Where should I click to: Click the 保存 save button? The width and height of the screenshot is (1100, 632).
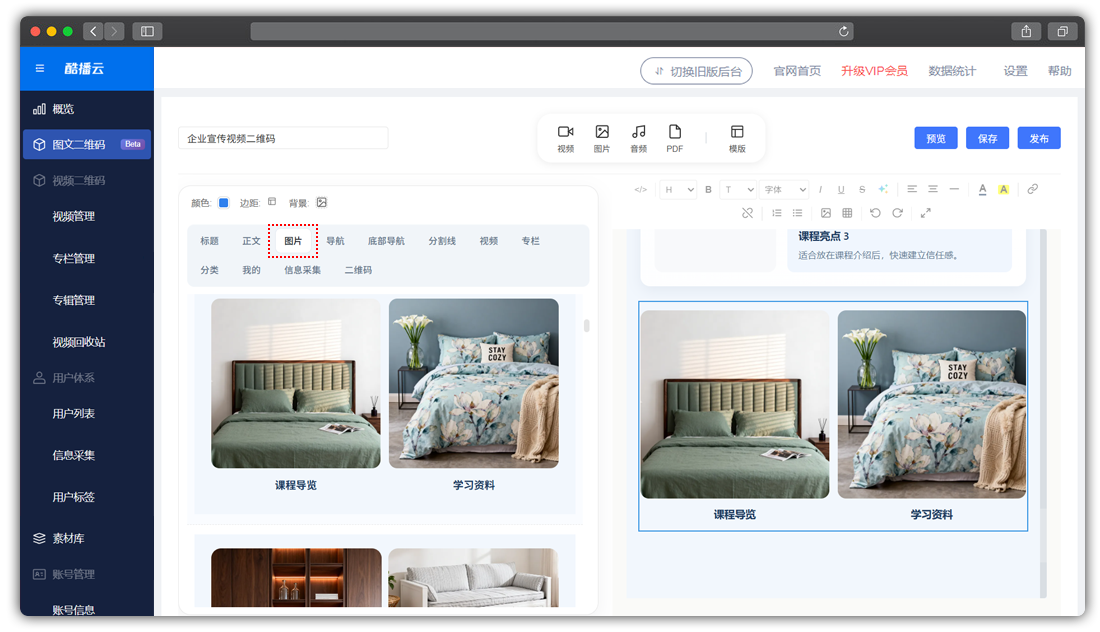point(987,139)
